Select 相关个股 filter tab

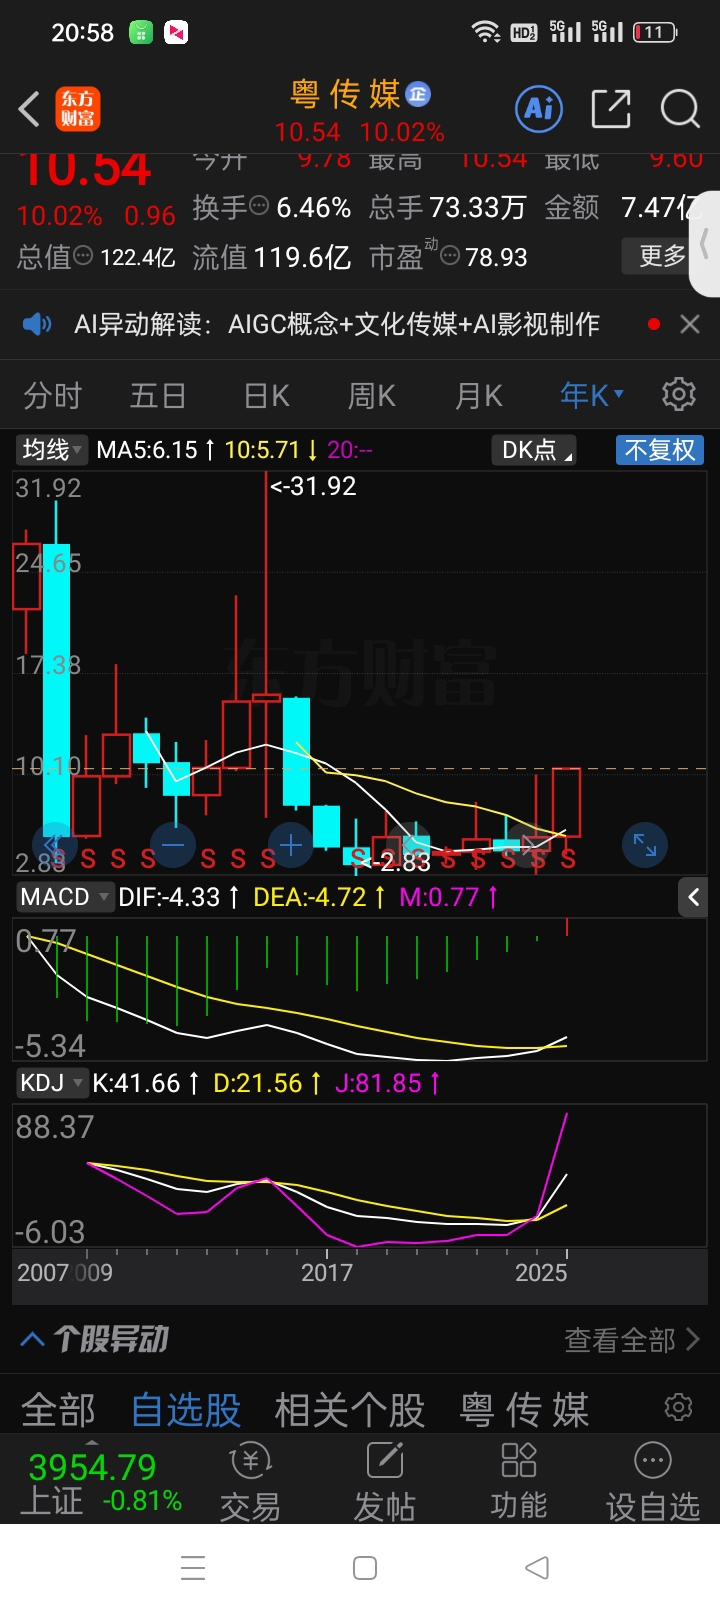[x=350, y=1410]
